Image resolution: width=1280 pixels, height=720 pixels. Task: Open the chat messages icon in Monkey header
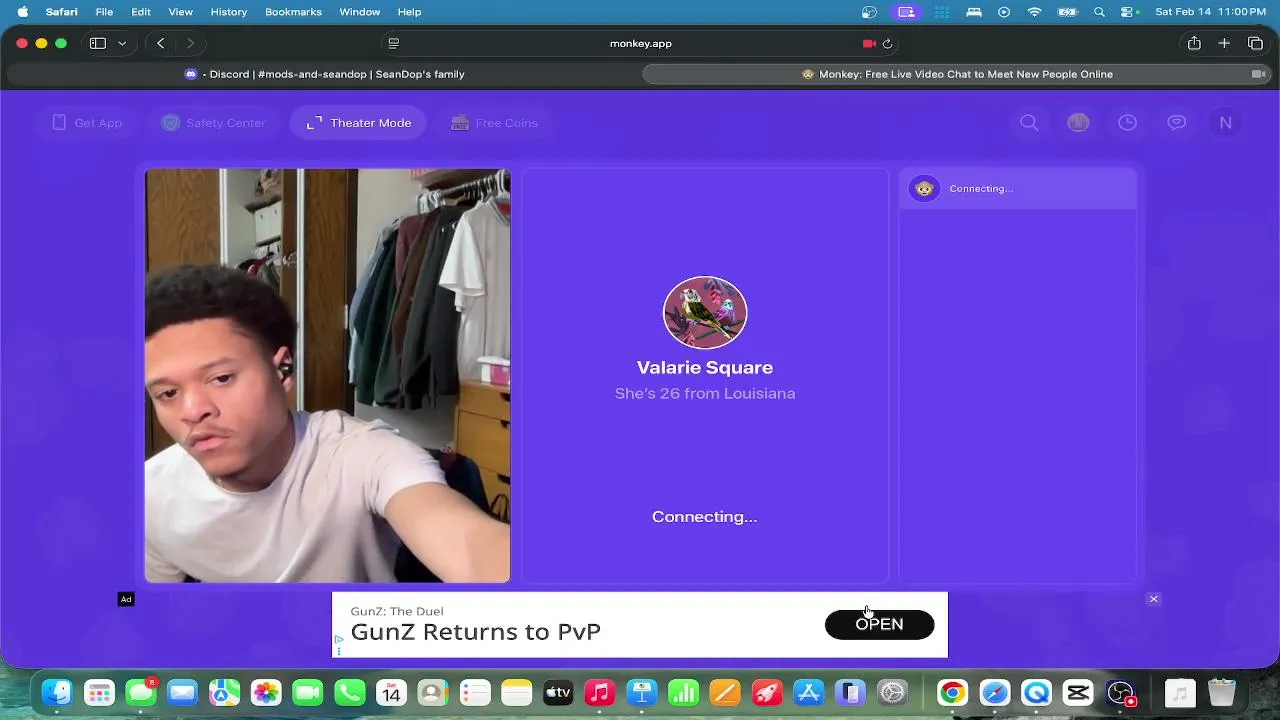pos(1177,123)
